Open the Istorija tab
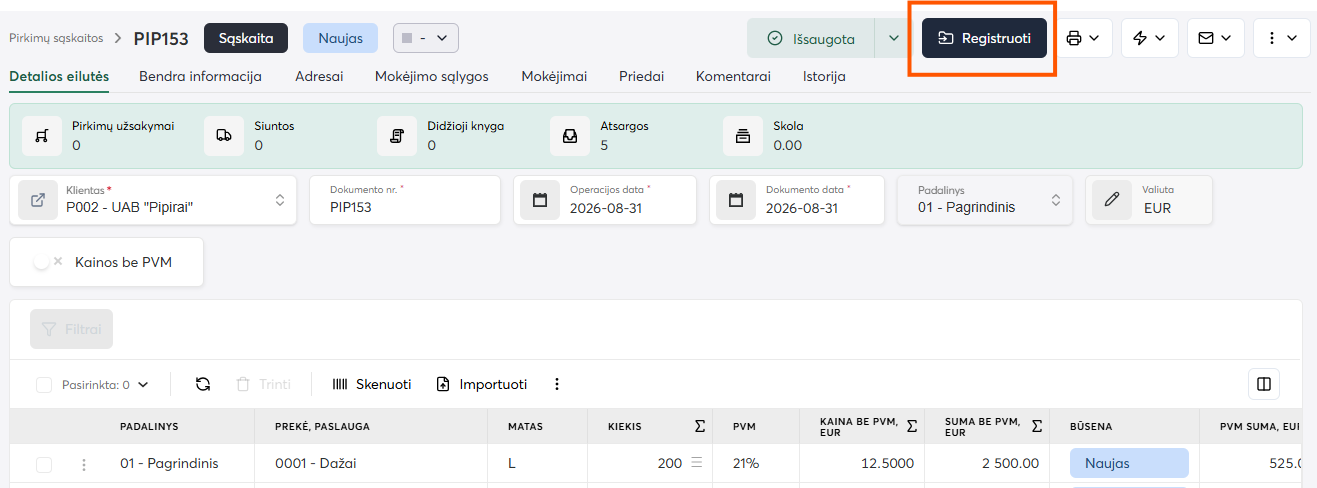Viewport: 1317px width, 488px height. coord(824,76)
